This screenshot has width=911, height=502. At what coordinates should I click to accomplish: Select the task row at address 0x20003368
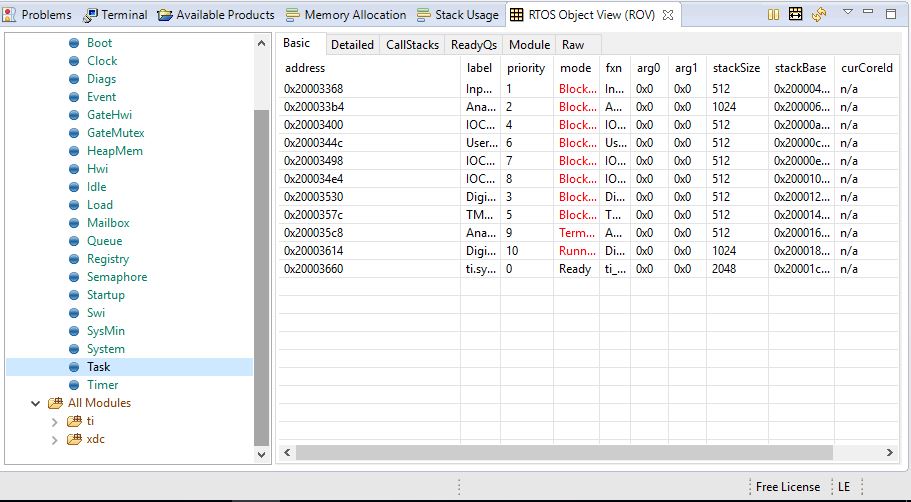(589, 89)
